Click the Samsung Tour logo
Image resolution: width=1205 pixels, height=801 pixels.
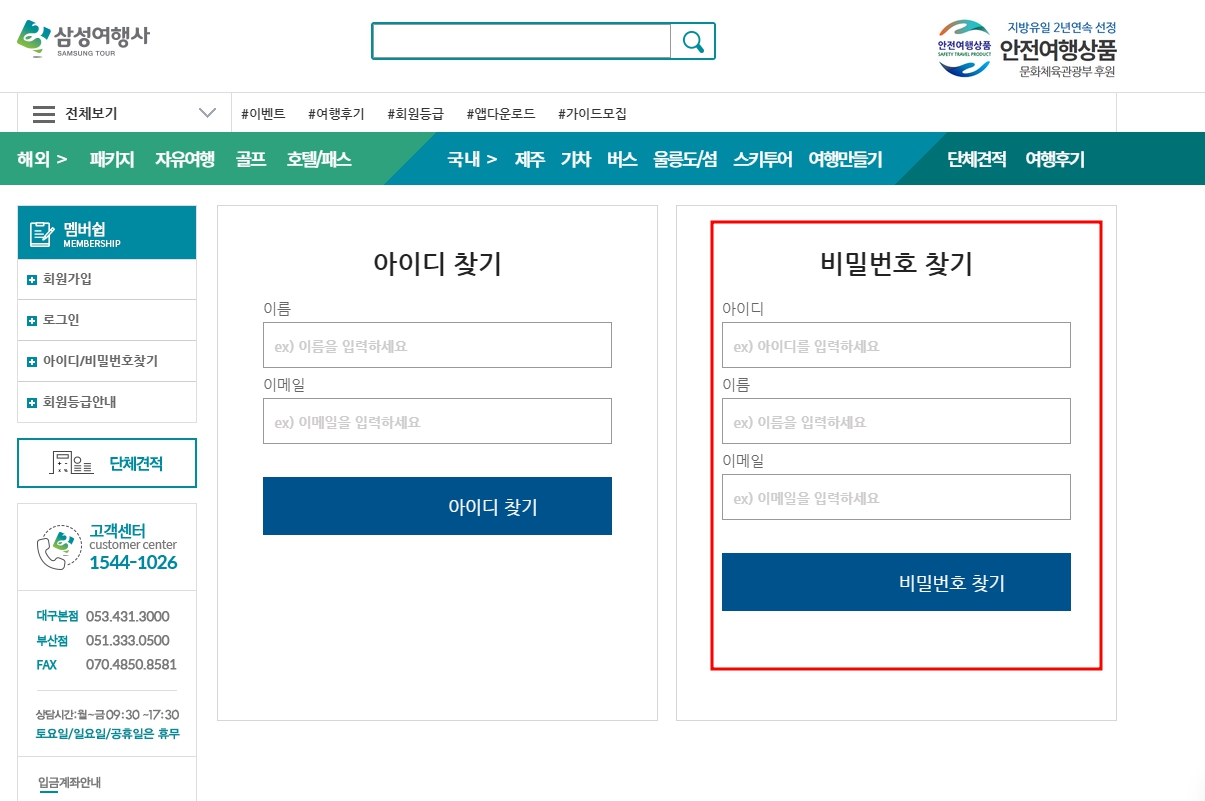(x=83, y=38)
